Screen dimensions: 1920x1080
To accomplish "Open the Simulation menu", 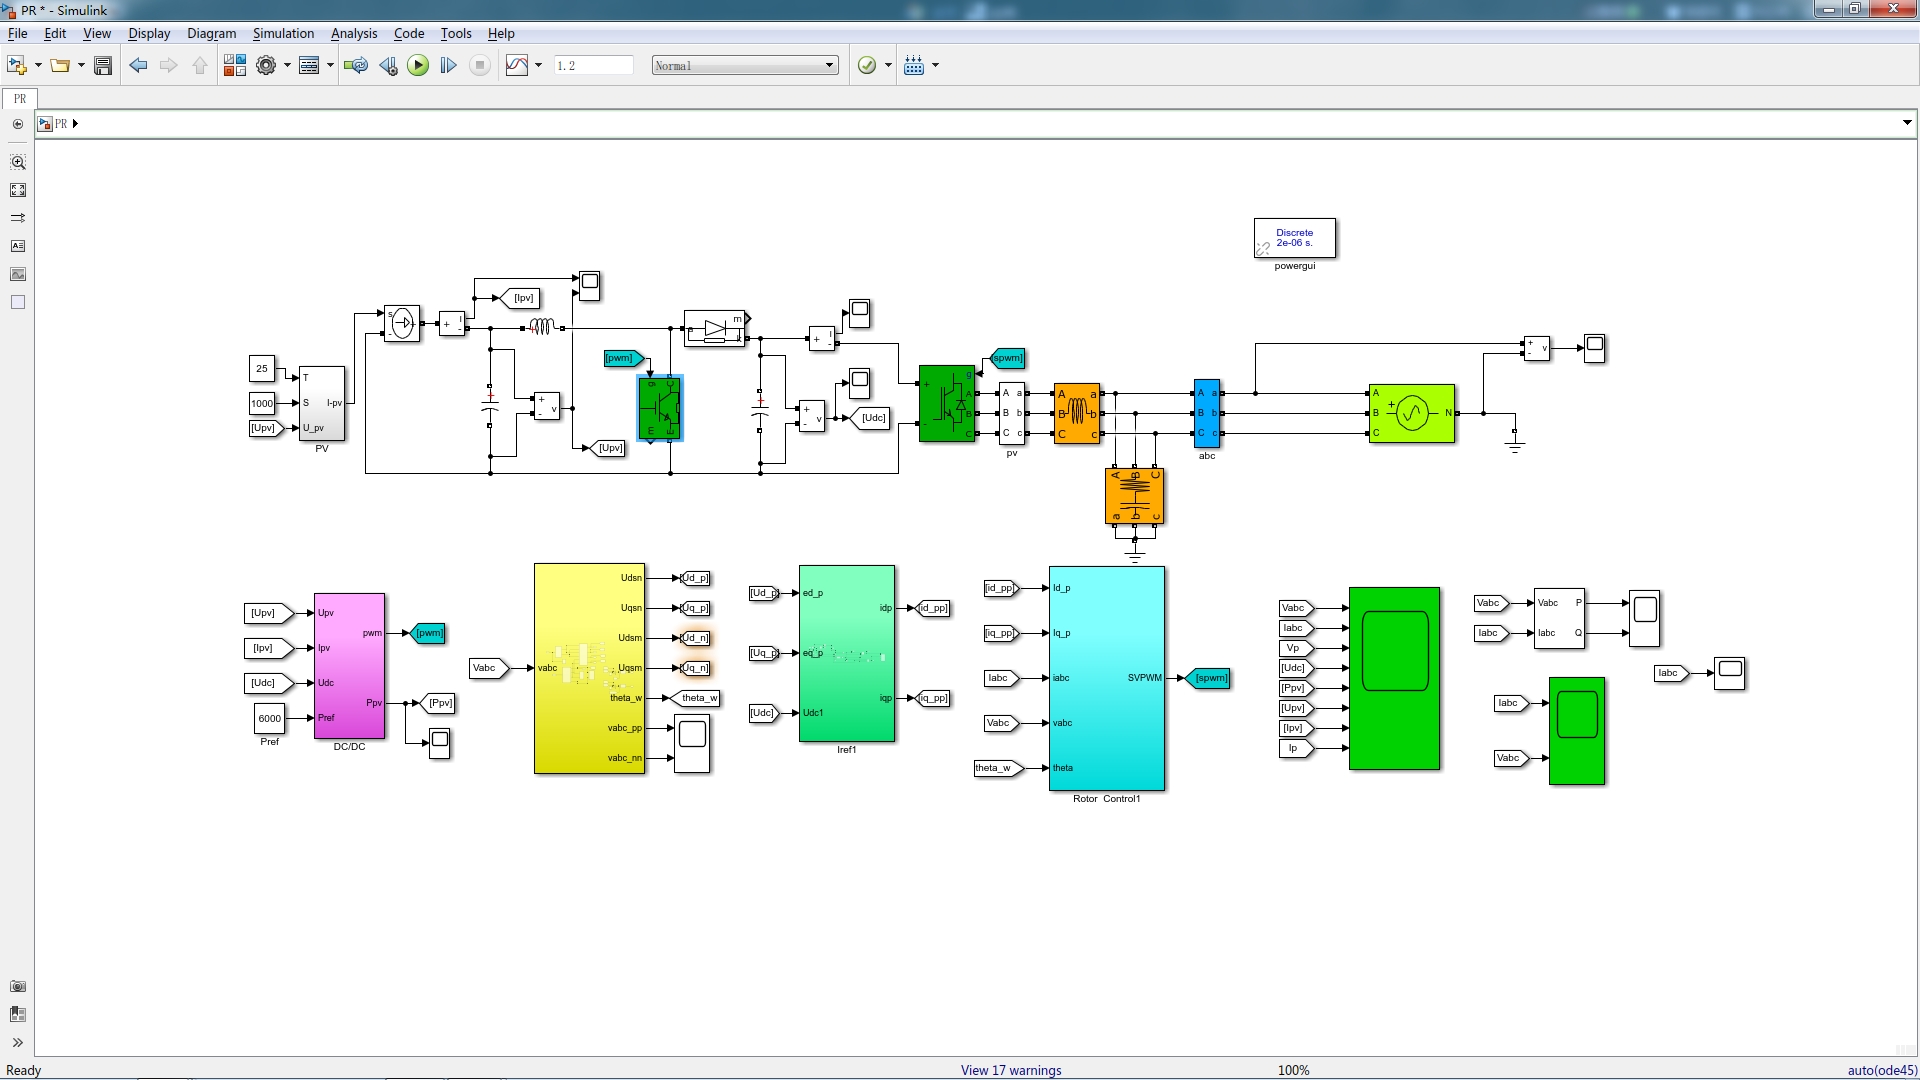I will [283, 33].
